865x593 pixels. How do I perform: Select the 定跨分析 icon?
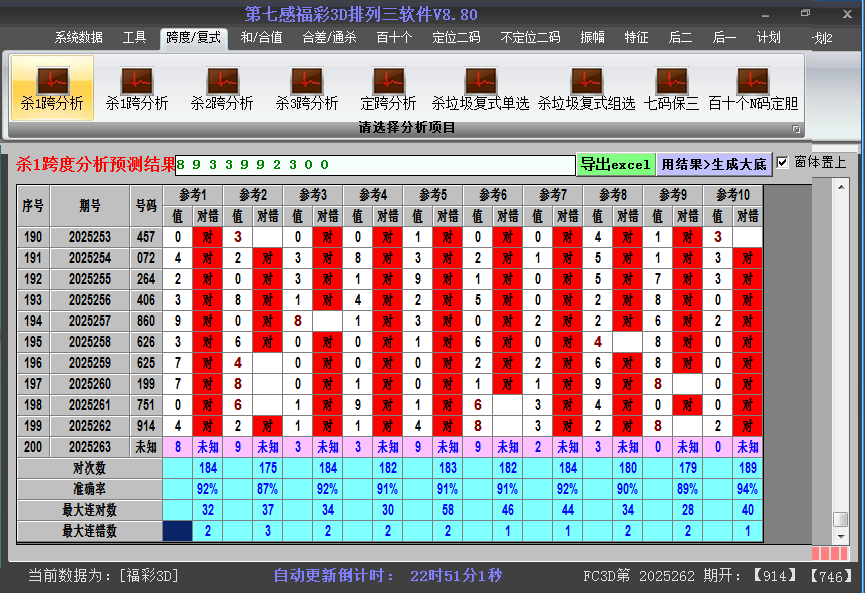(388, 88)
